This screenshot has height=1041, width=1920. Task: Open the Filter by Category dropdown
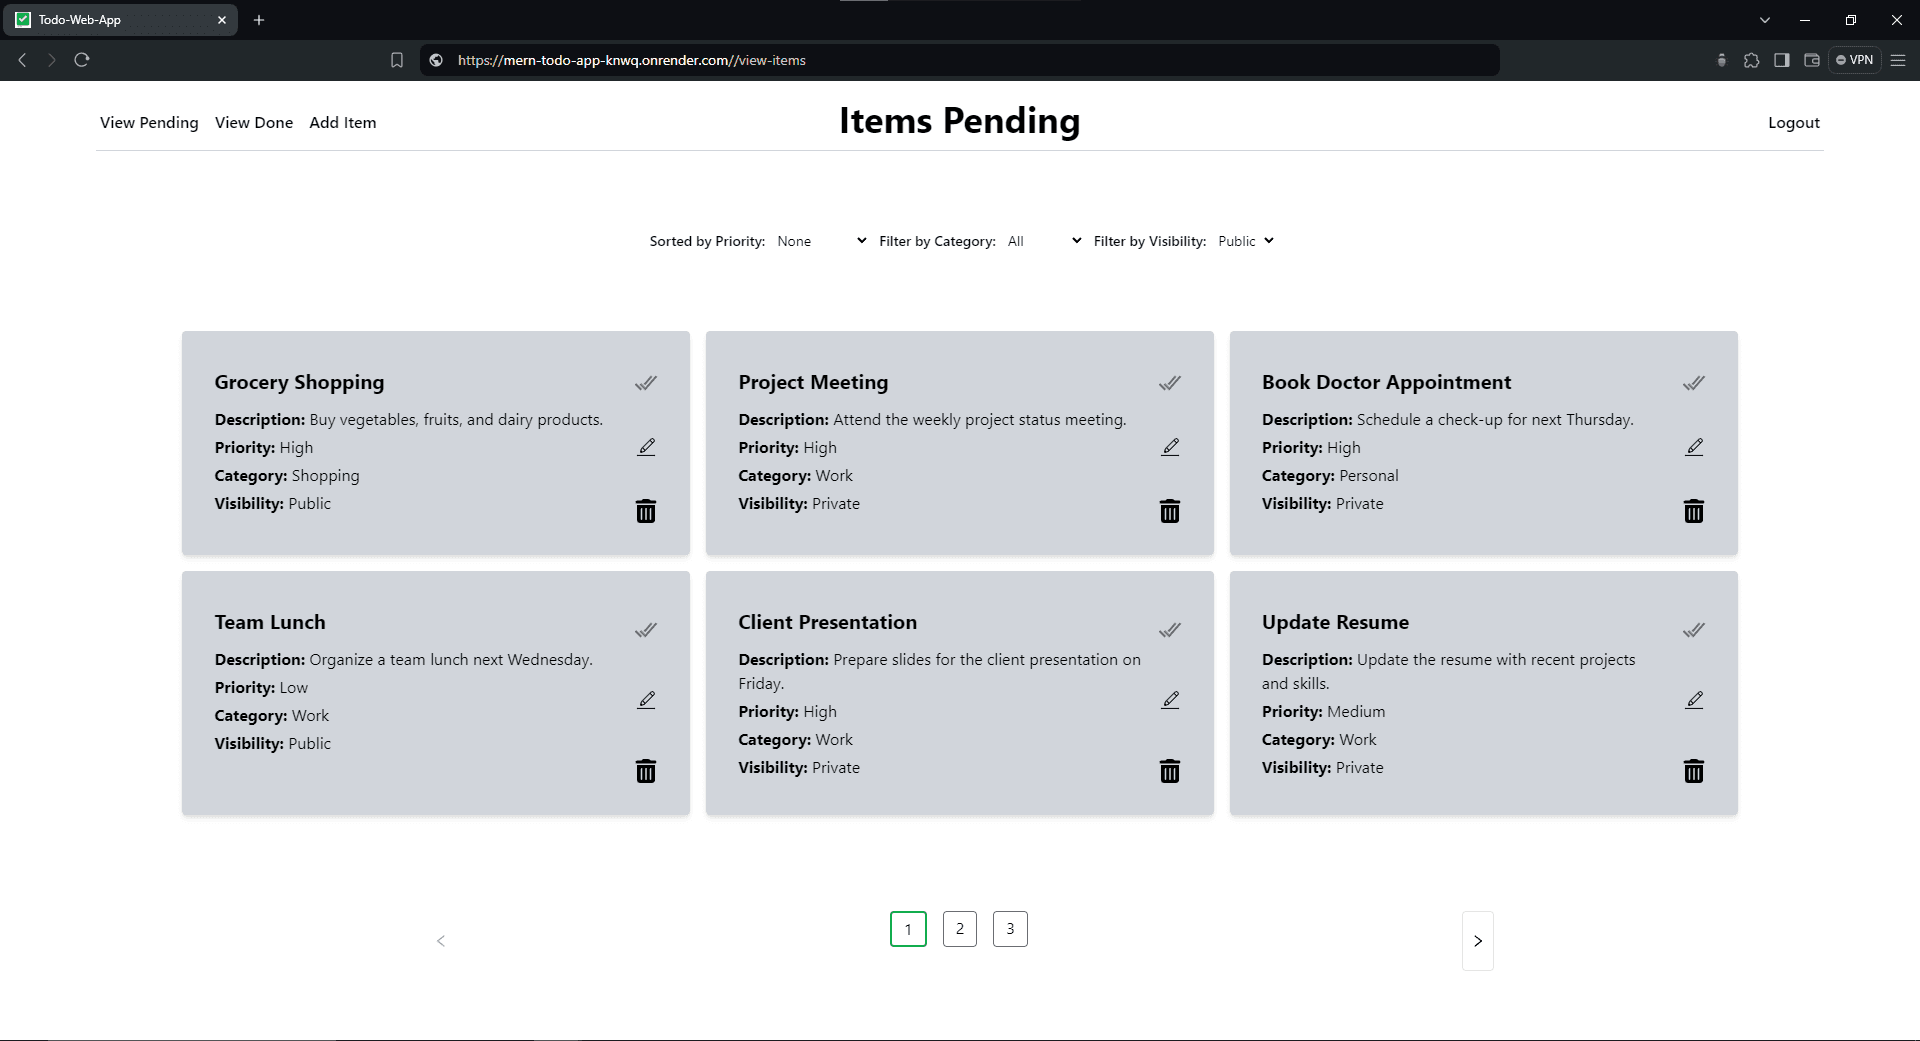click(x=1043, y=241)
